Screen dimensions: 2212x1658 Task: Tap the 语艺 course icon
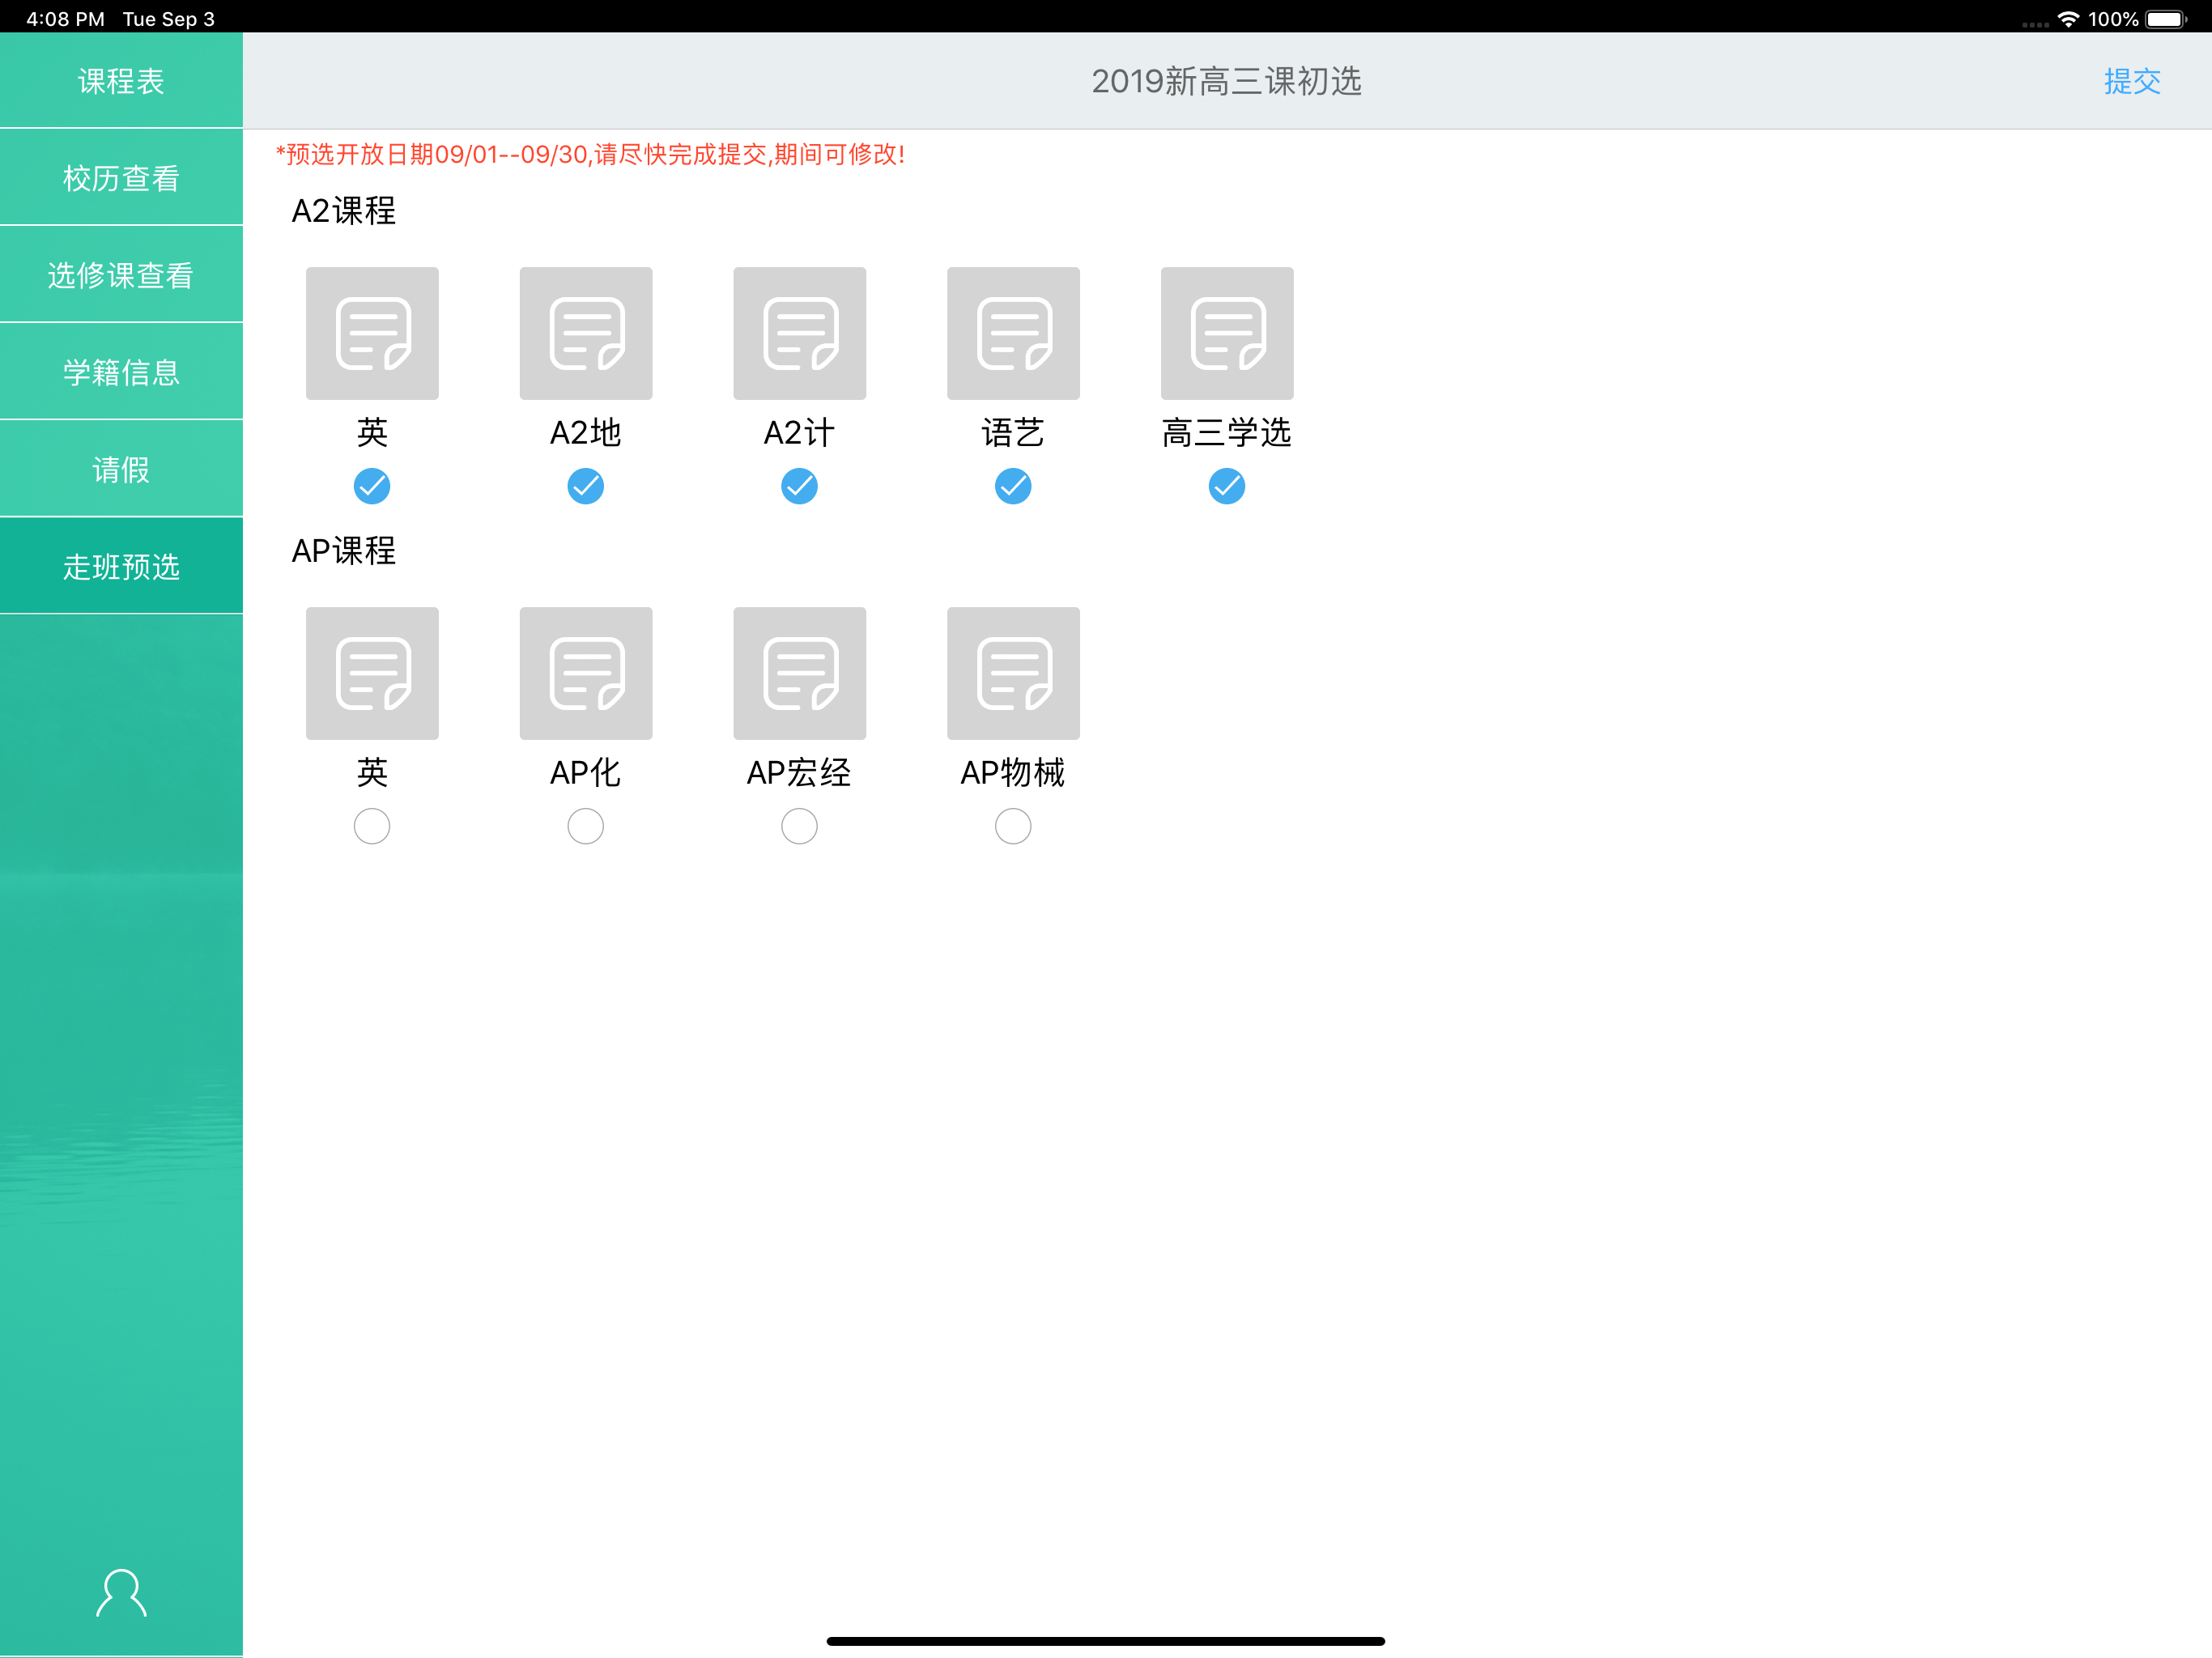coord(1013,333)
